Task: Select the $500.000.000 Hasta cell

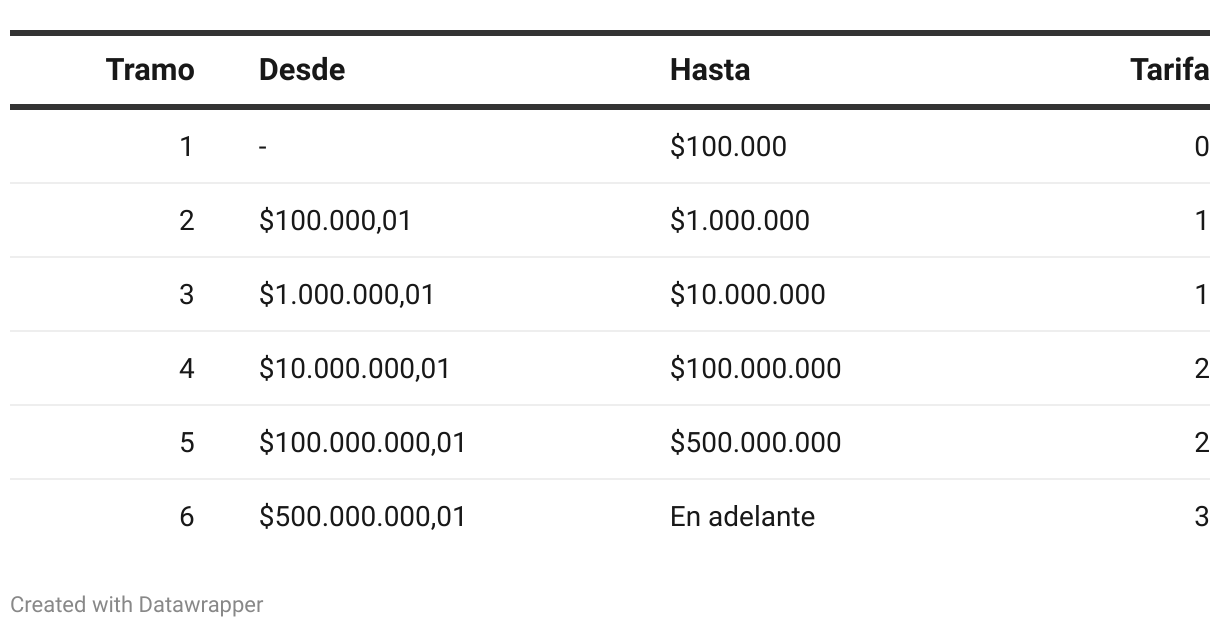Action: click(756, 443)
